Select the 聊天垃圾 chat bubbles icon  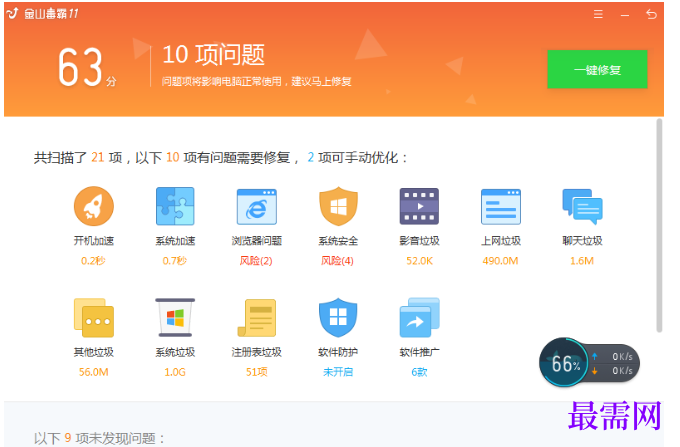[x=582, y=207]
